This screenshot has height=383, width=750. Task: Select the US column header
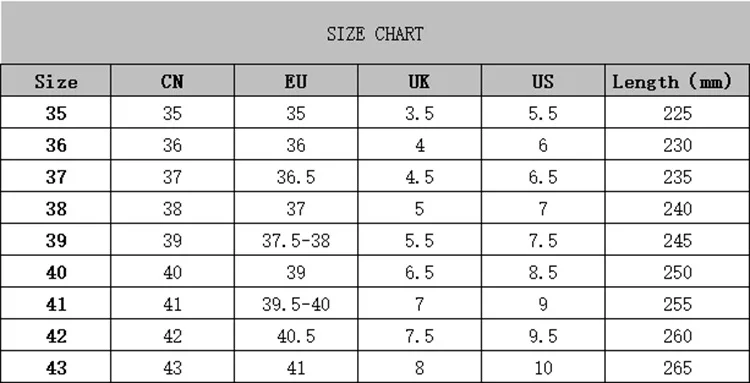point(543,82)
